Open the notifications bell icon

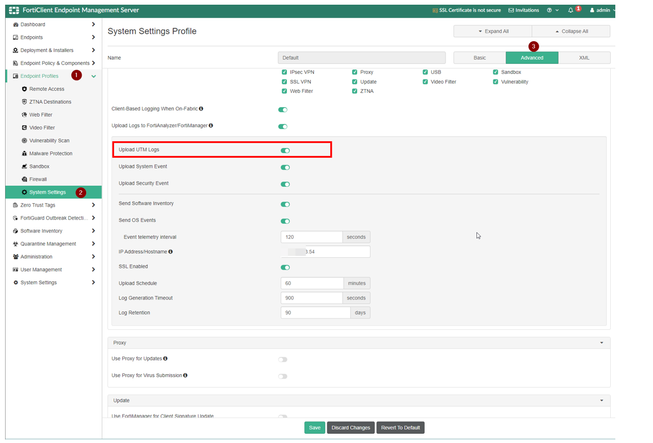coord(571,10)
